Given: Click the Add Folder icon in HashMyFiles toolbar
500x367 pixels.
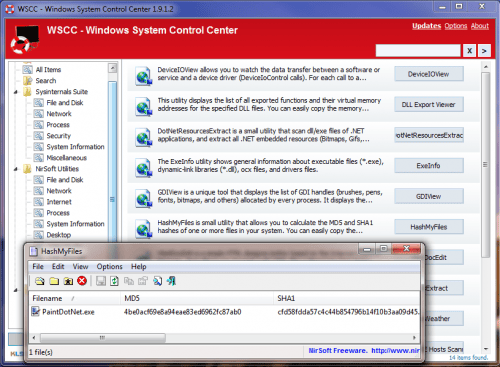Looking at the screenshot, I should [54, 281].
